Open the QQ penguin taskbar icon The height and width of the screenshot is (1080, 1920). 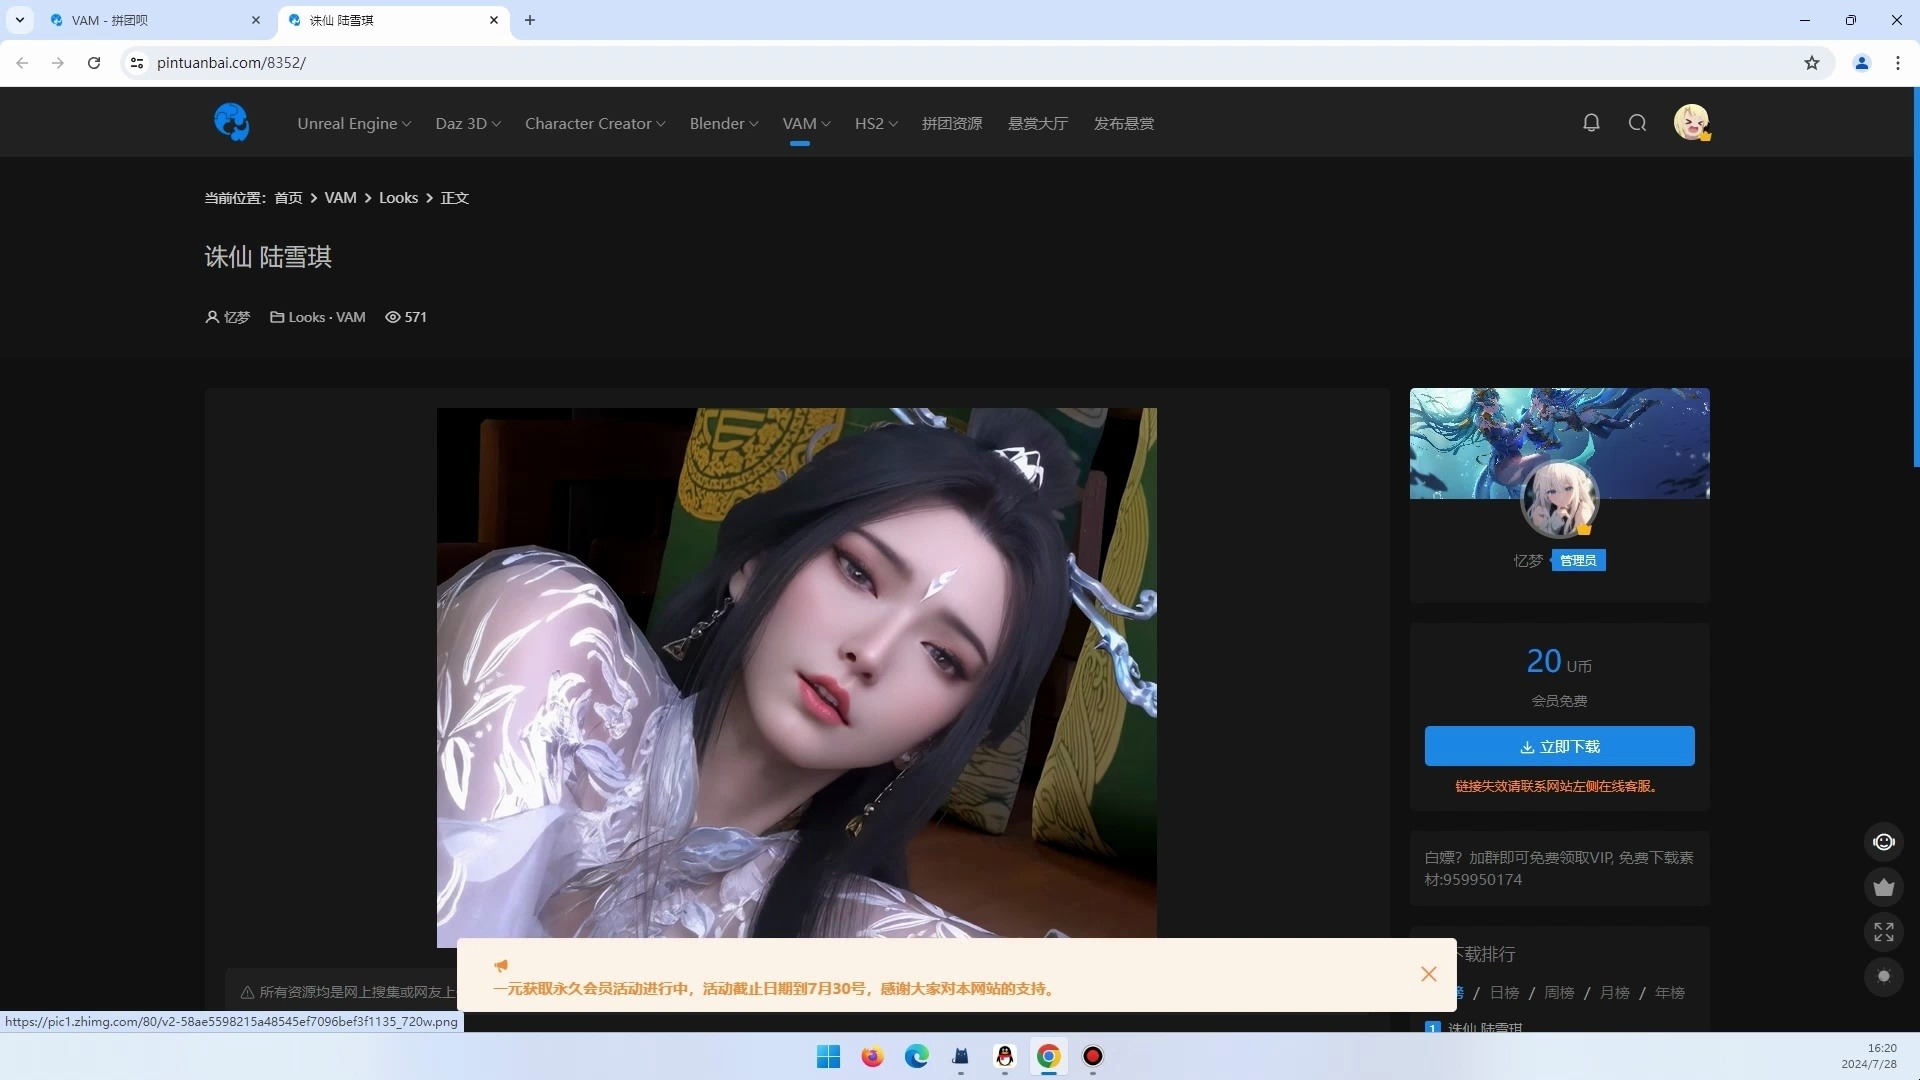tap(1005, 1057)
